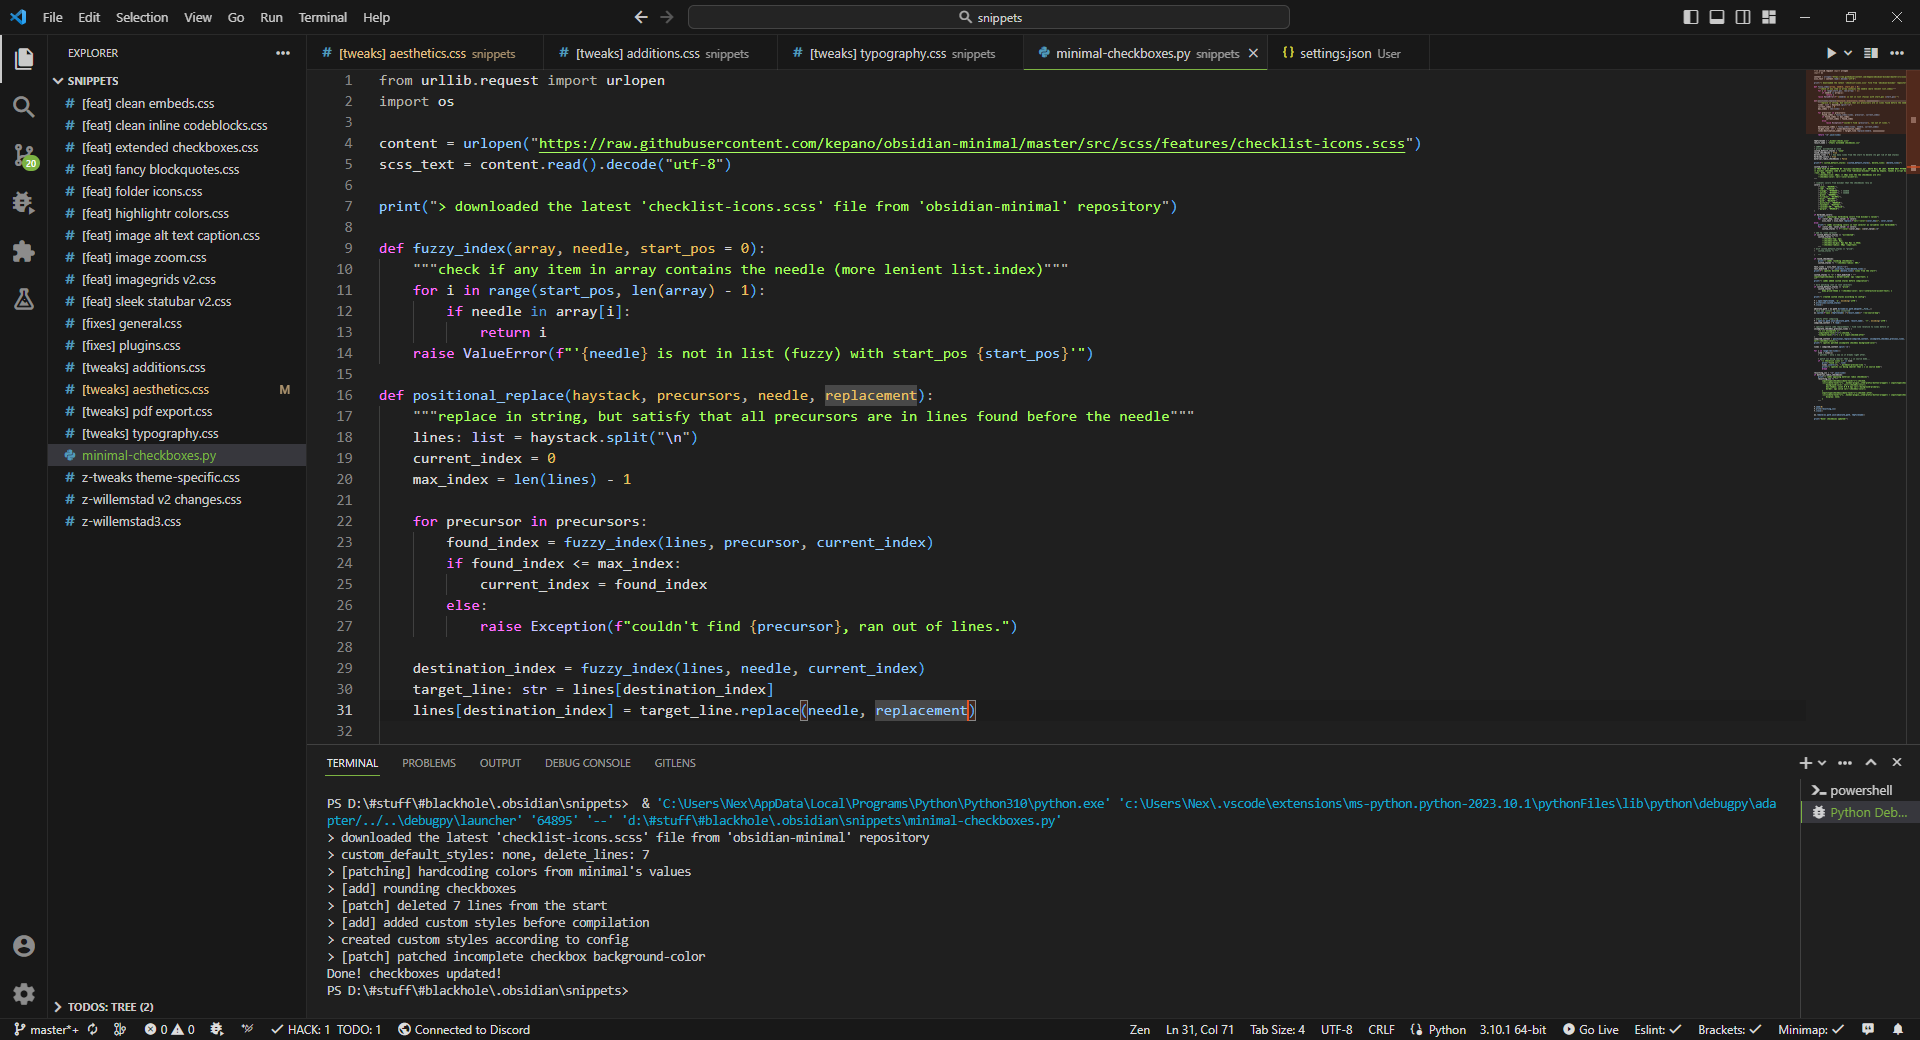This screenshot has width=1920, height=1040.
Task: Open terminal panel more actions ellipsis
Action: (x=1845, y=763)
